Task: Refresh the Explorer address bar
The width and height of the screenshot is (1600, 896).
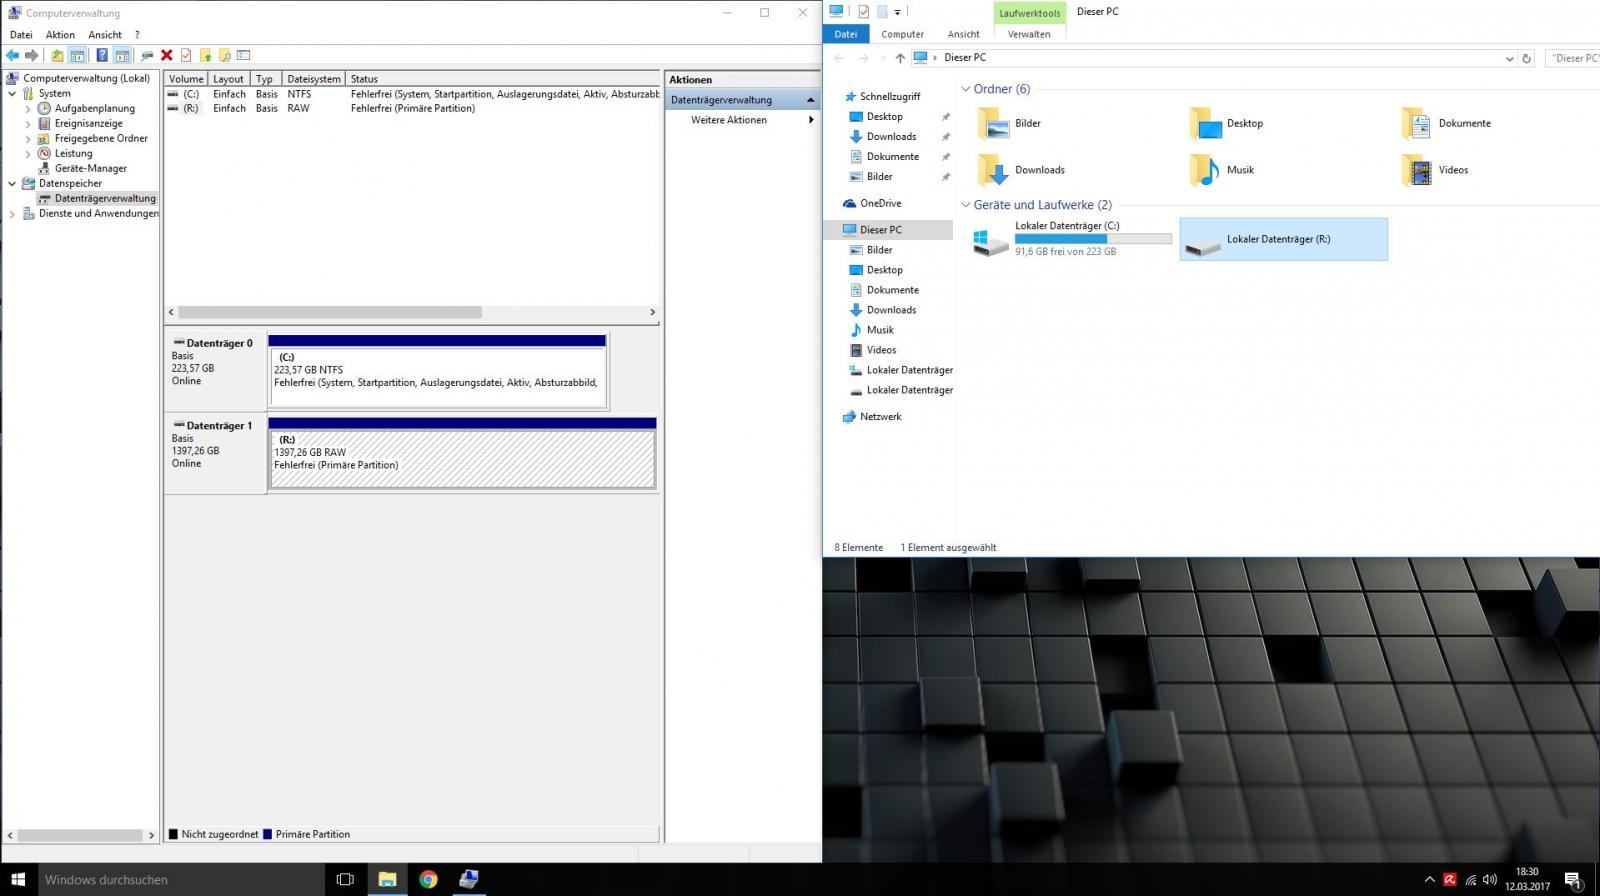Action: 1526,58
